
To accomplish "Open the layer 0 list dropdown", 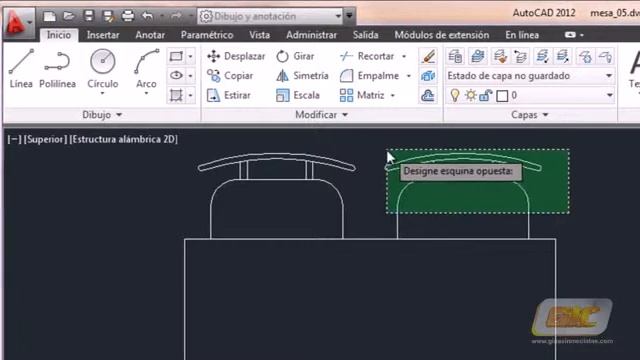I will pos(609,96).
